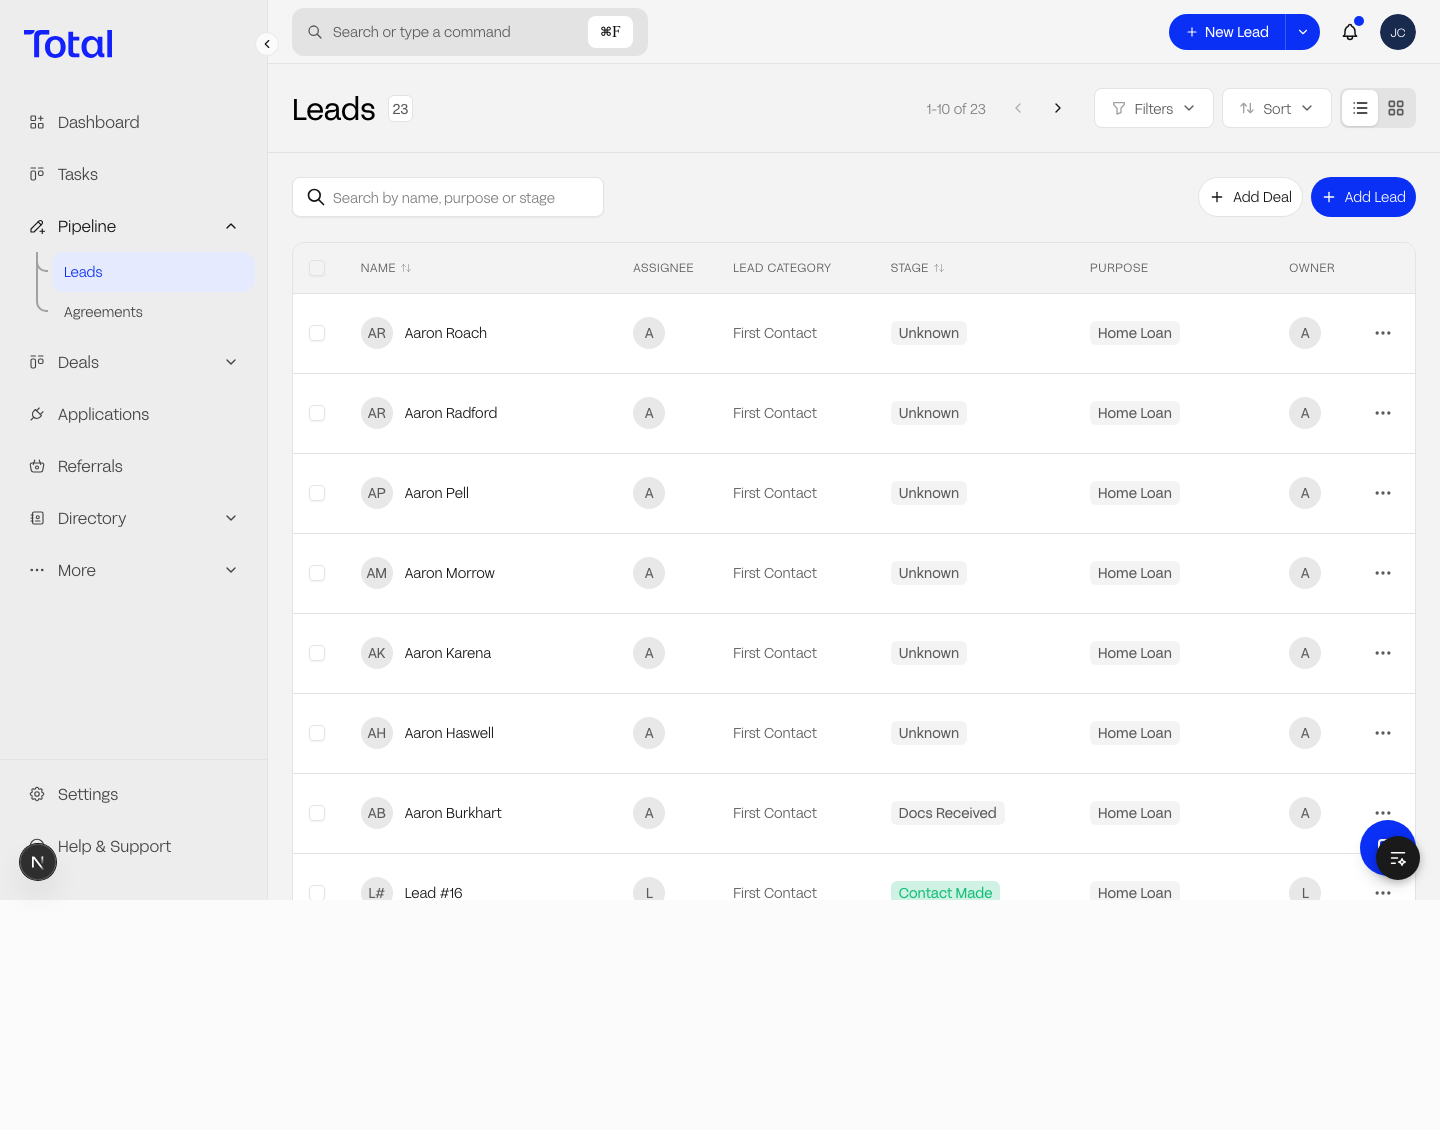
Task: Open the Filters dropdown
Action: coord(1153,108)
